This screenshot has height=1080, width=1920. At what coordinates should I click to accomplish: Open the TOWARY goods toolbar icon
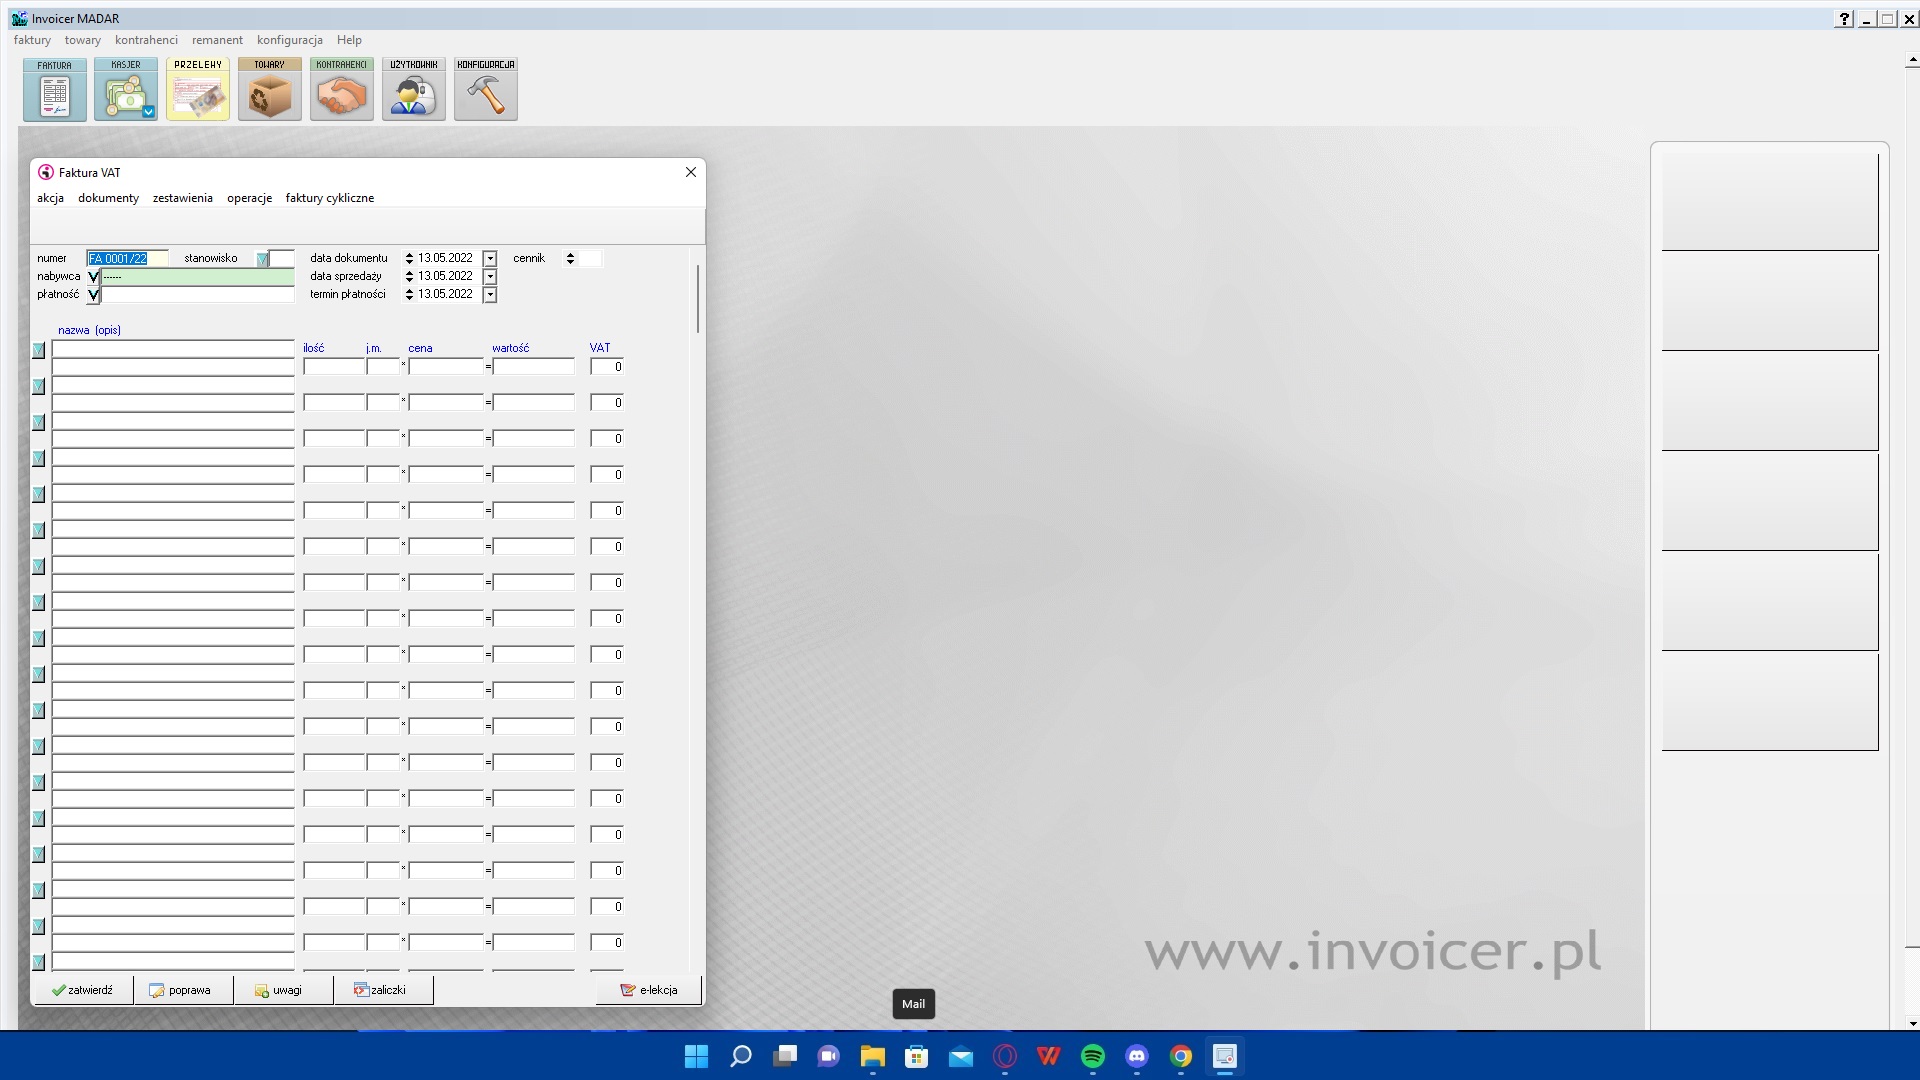[270, 90]
